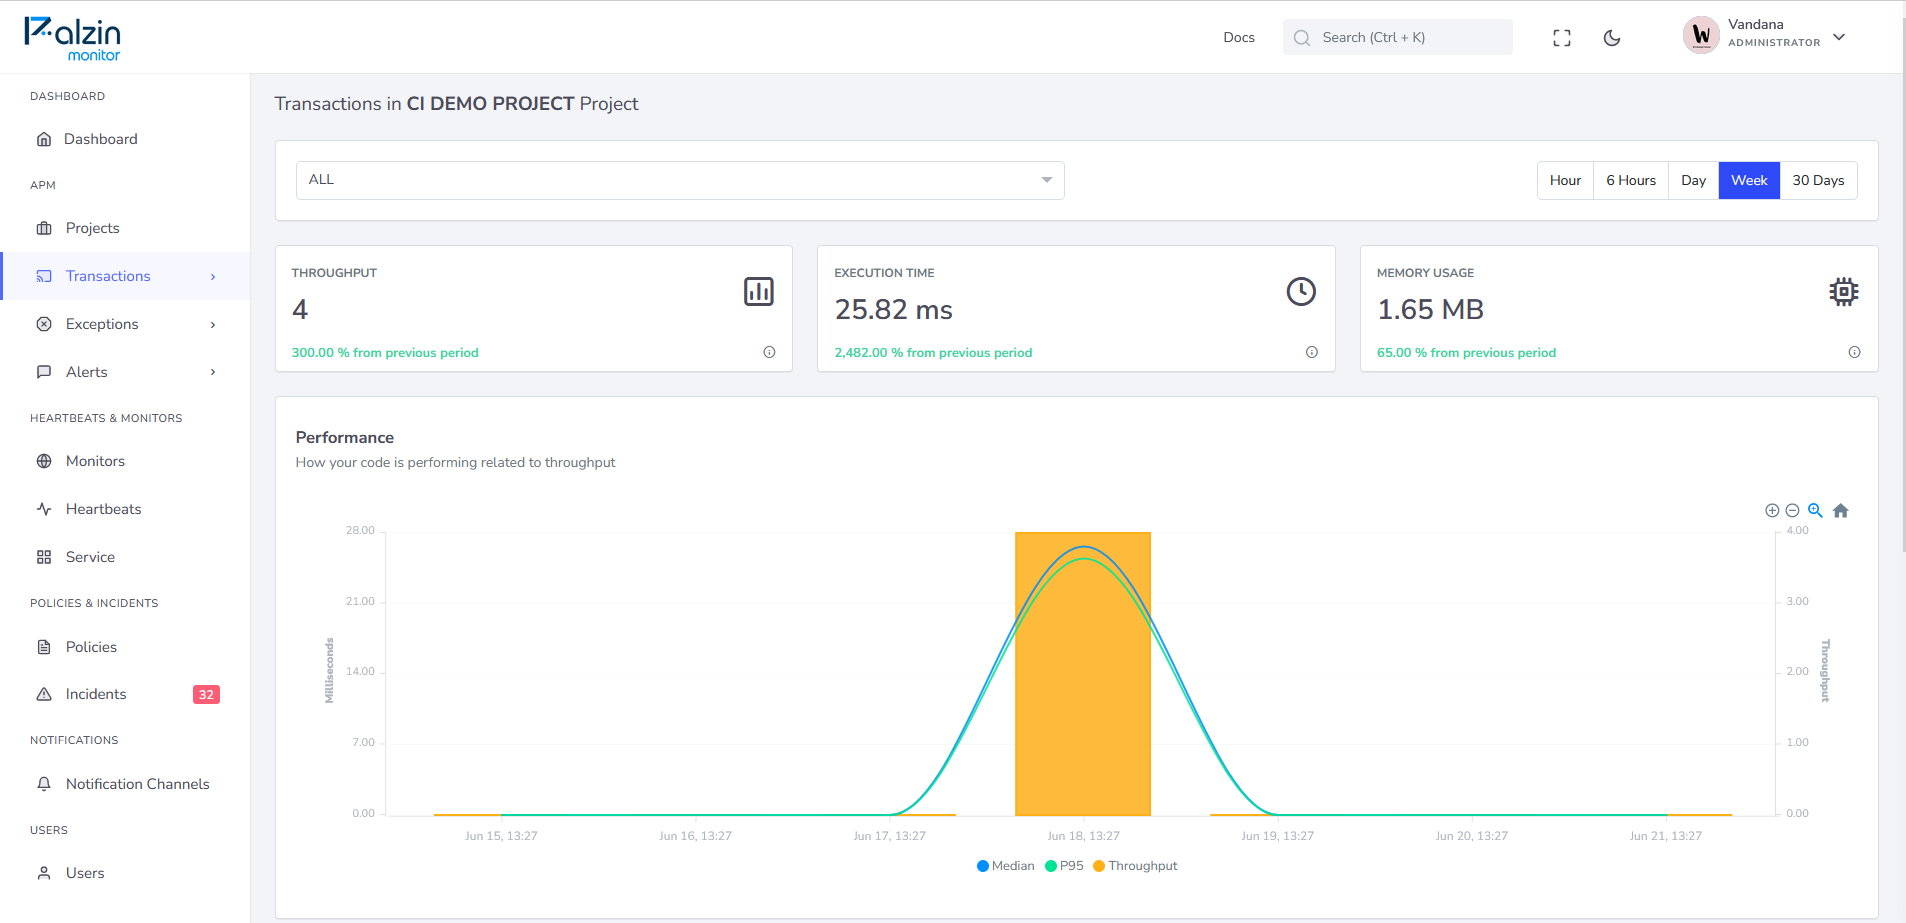Select the 6 Hours time range

pyautogui.click(x=1631, y=181)
